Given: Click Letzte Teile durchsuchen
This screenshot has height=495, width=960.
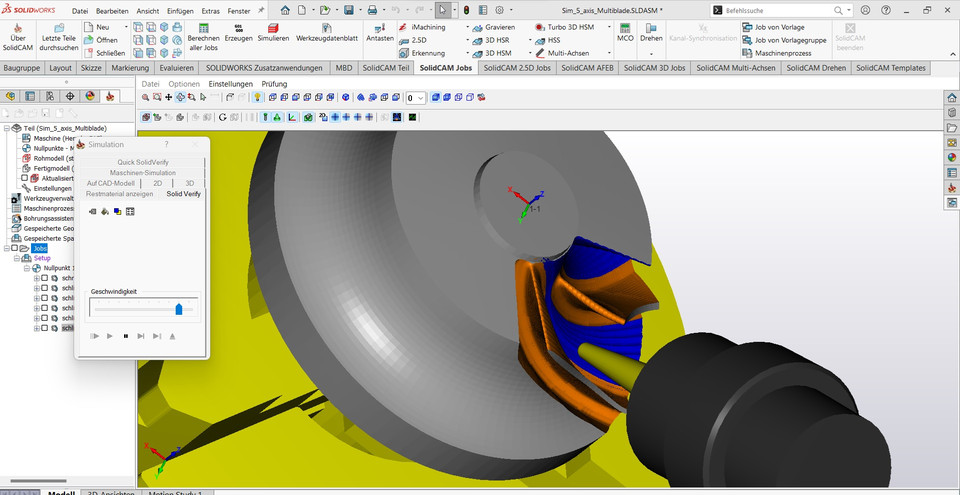Looking at the screenshot, I should point(59,38).
